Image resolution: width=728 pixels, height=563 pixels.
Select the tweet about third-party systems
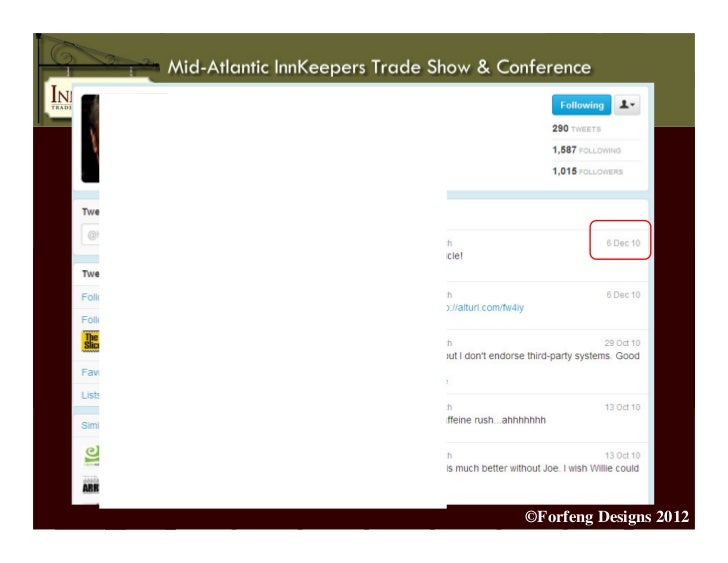click(543, 356)
